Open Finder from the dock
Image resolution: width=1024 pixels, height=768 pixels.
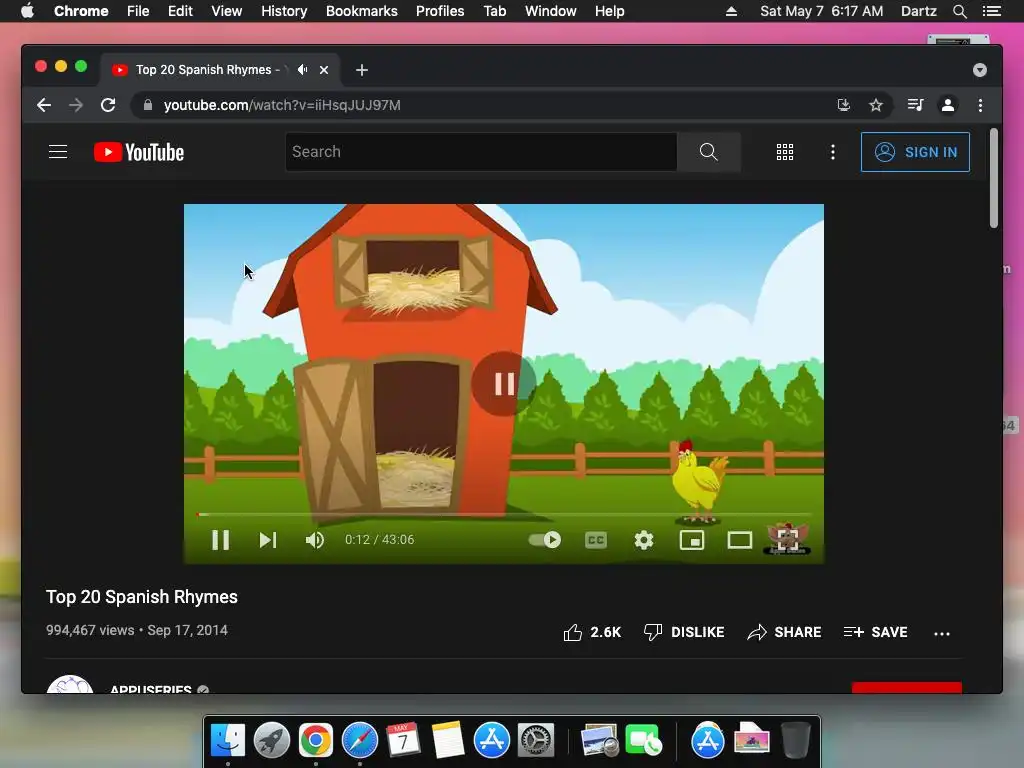point(227,740)
